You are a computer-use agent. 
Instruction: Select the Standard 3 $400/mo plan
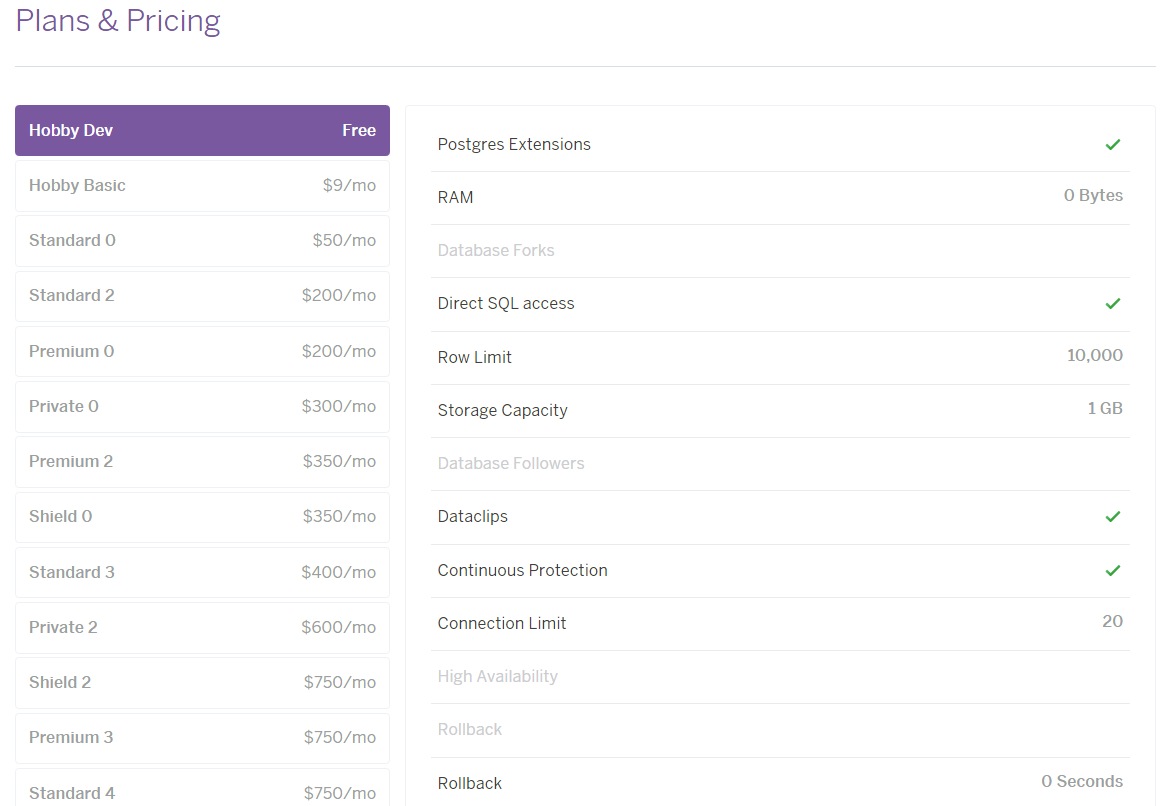tap(202, 571)
